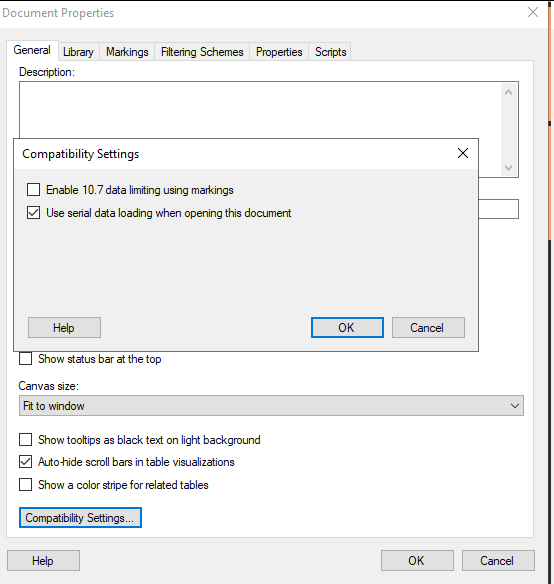This screenshot has width=554, height=584.
Task: Switch to the Library tab
Action: point(78,52)
